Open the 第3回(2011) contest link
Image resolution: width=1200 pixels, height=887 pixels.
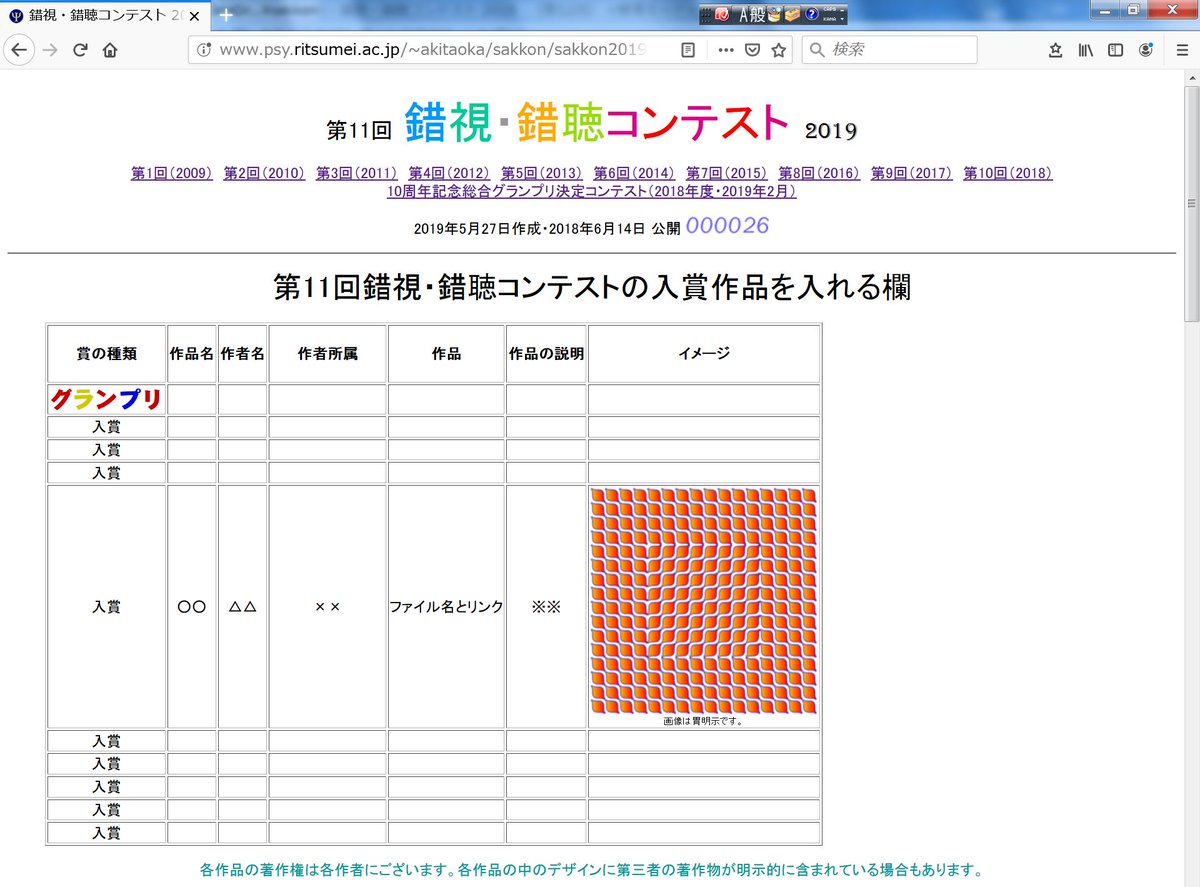coord(357,173)
